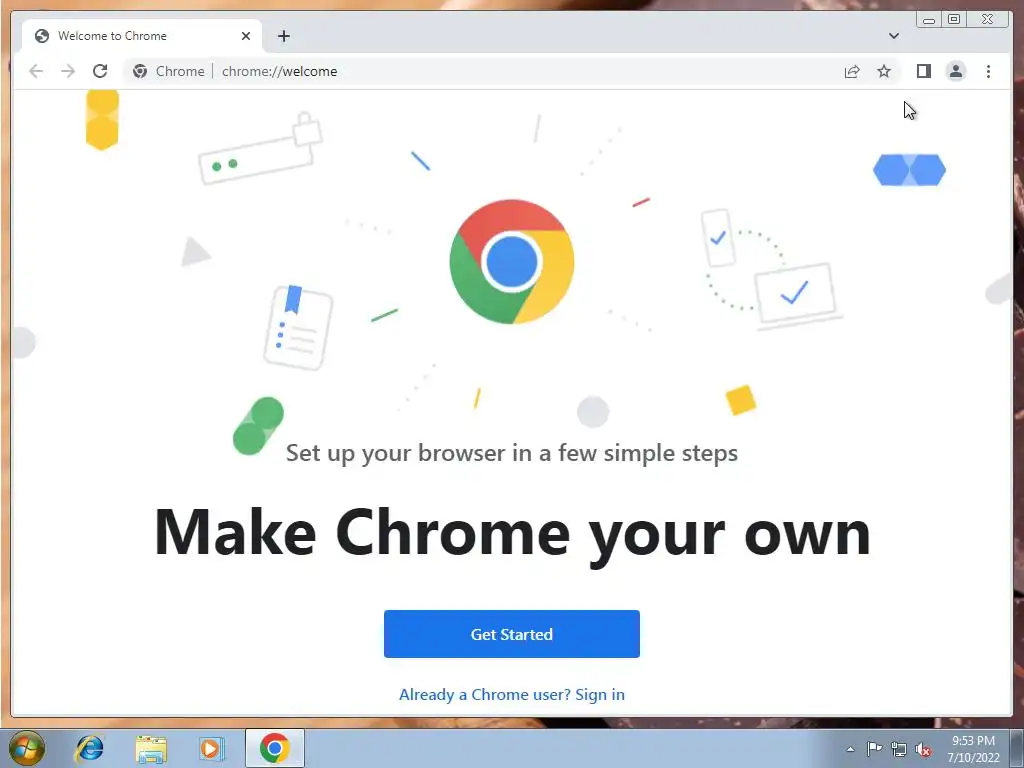Open the profile avatar menu
1024x768 pixels.
pos(956,71)
